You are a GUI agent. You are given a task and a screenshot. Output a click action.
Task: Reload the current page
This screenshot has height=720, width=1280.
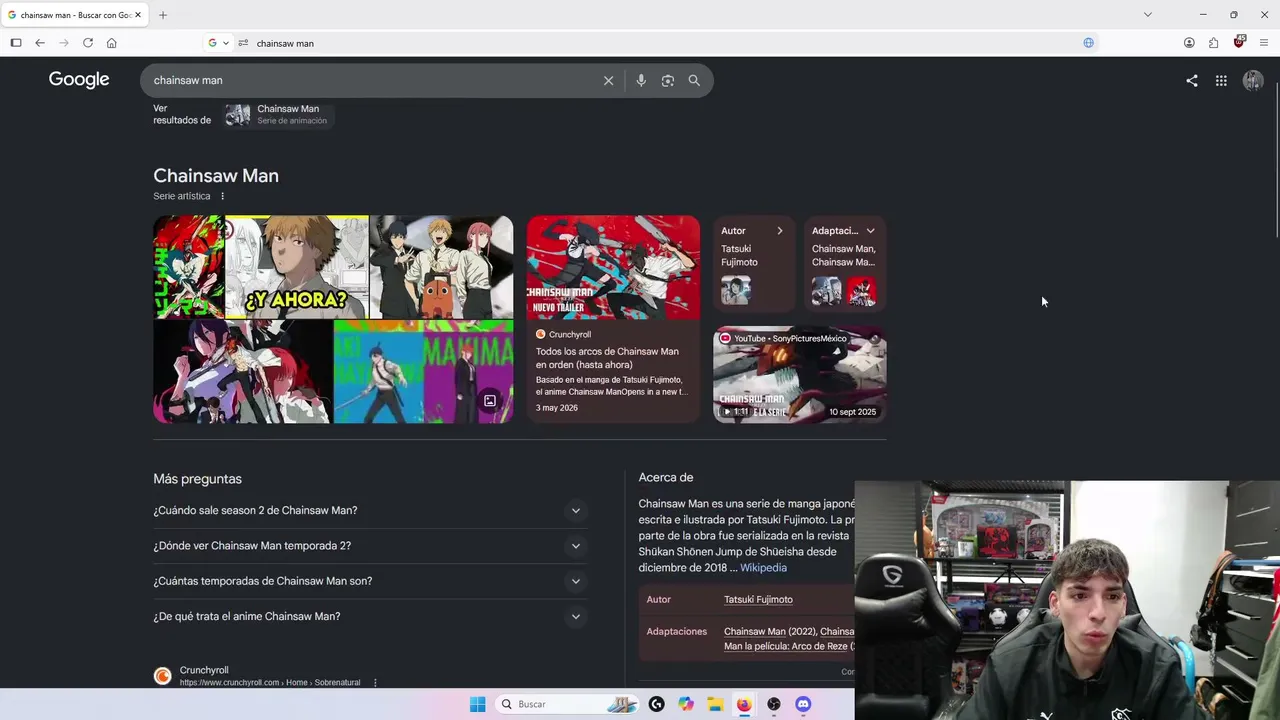(x=88, y=43)
